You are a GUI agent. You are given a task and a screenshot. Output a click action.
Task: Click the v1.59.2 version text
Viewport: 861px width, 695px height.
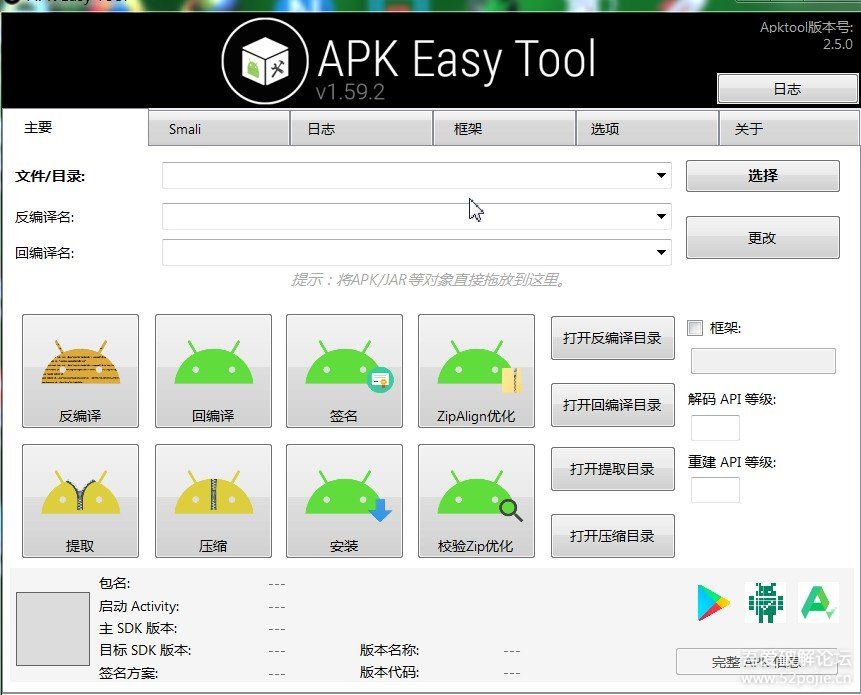[x=350, y=92]
